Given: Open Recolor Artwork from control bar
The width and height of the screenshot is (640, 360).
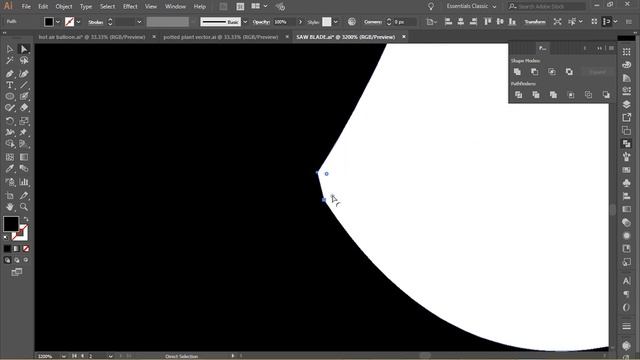Looking at the screenshot, I should (351, 22).
